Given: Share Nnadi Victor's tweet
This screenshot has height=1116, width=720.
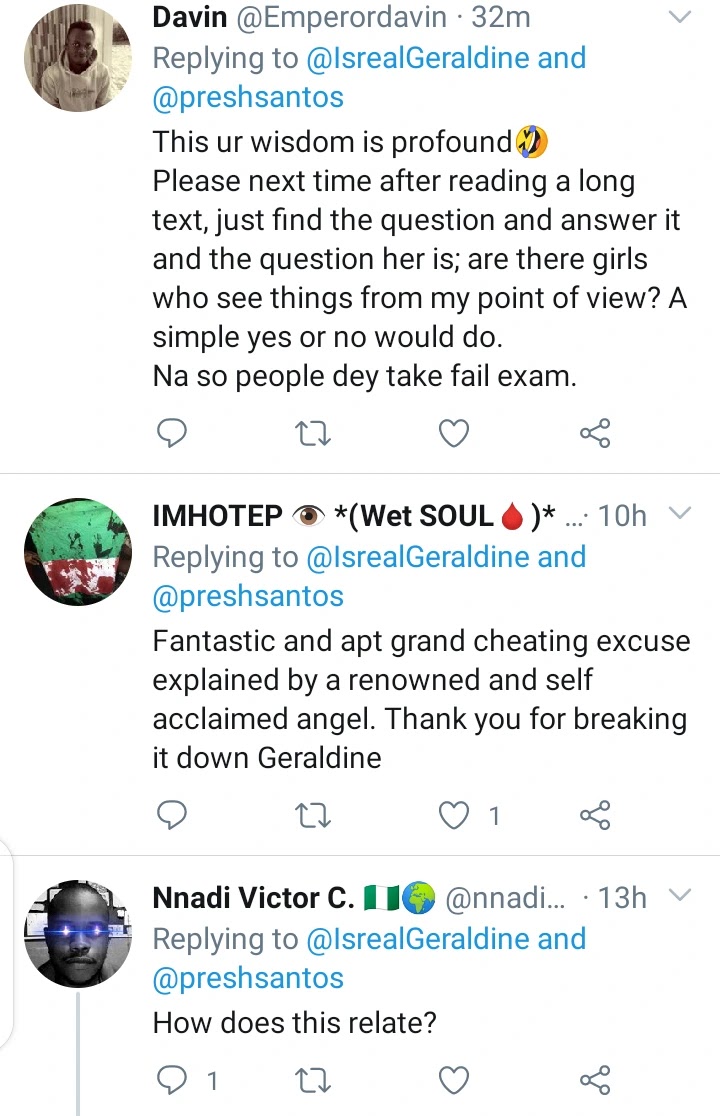Looking at the screenshot, I should pyautogui.click(x=595, y=1079).
